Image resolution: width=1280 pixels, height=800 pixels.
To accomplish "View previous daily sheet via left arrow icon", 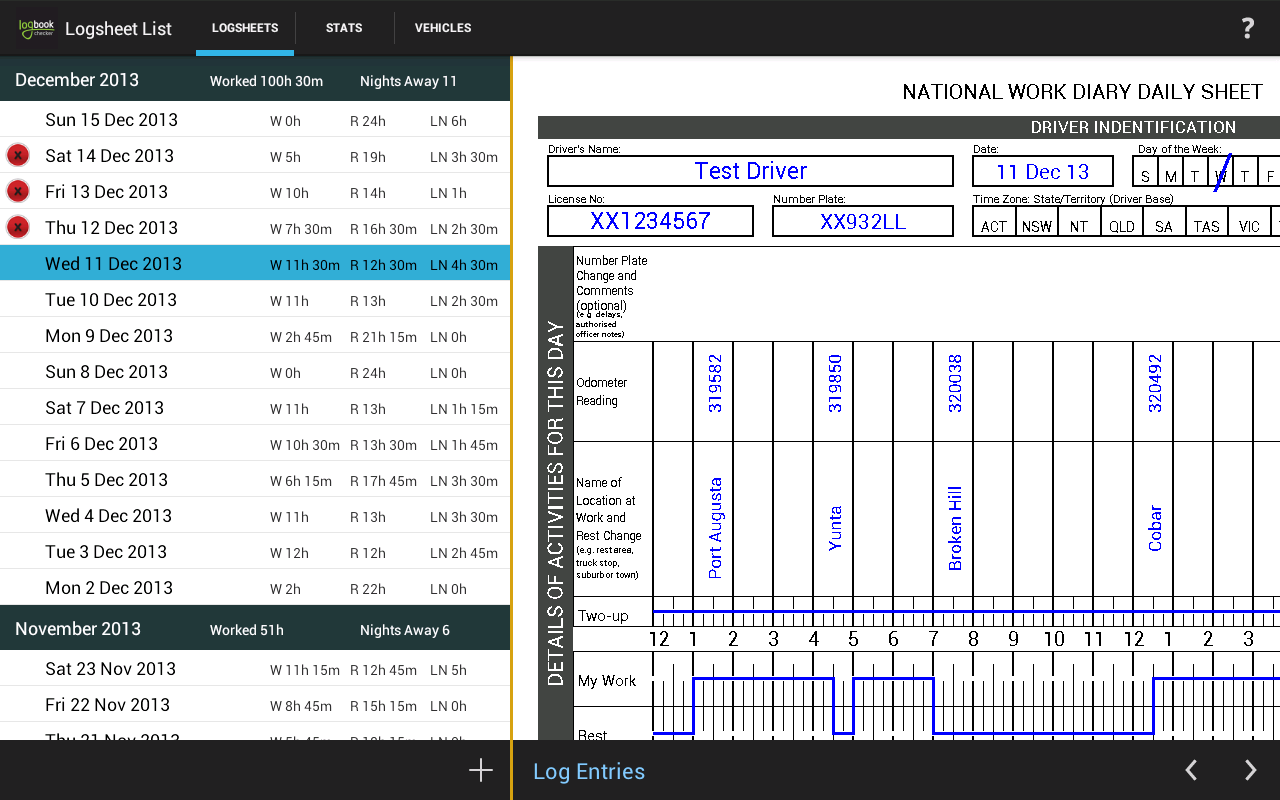I will (x=1191, y=770).
